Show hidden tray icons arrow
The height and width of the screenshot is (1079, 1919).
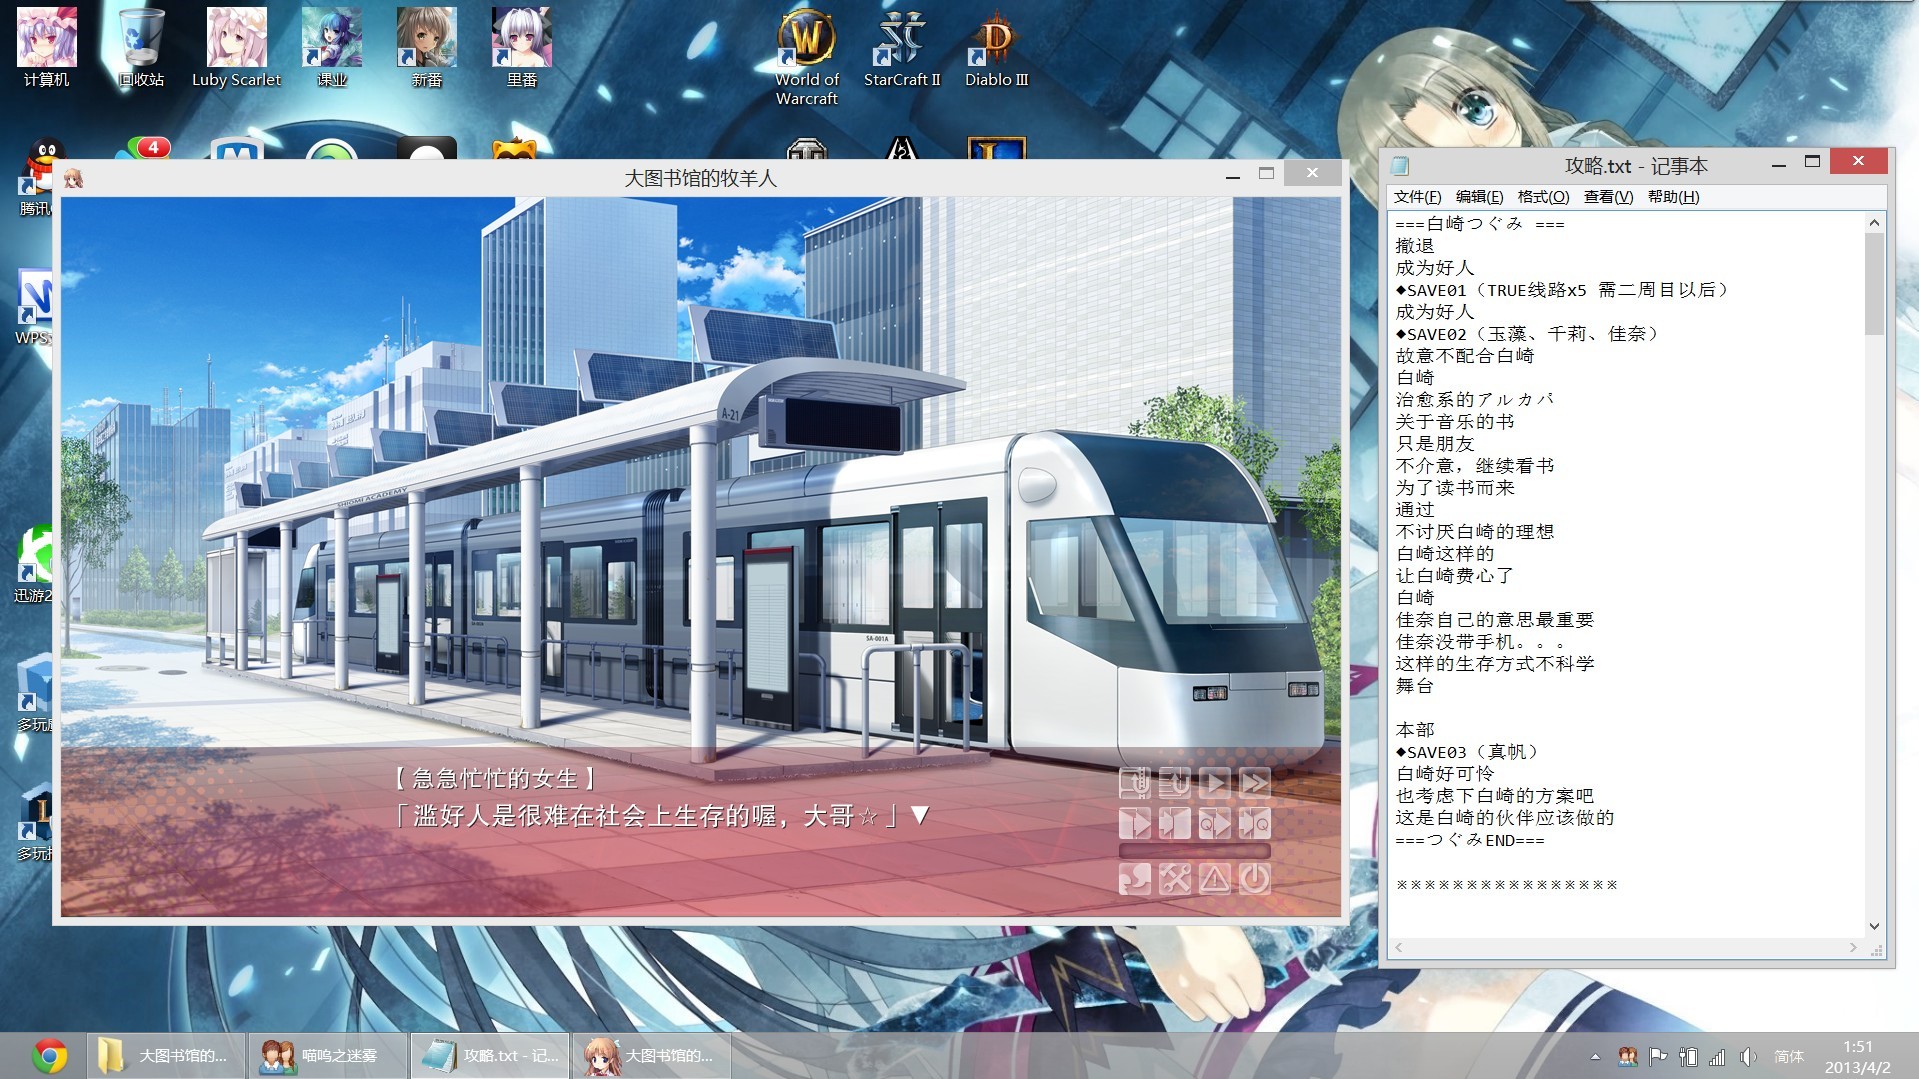[1595, 1056]
